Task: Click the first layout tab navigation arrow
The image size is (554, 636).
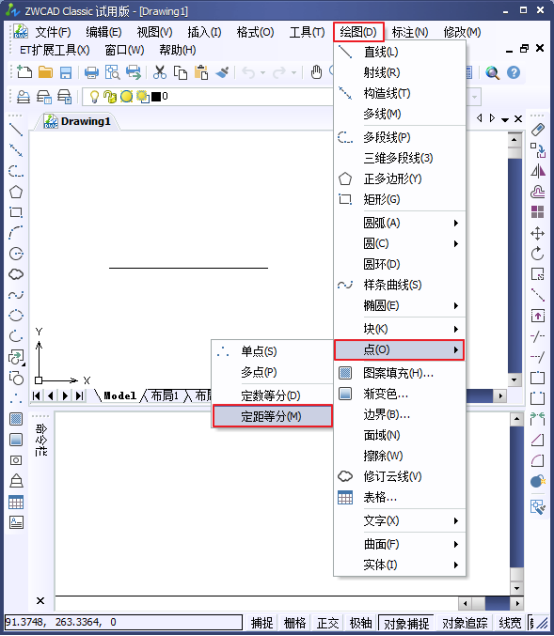Action: coord(37,395)
